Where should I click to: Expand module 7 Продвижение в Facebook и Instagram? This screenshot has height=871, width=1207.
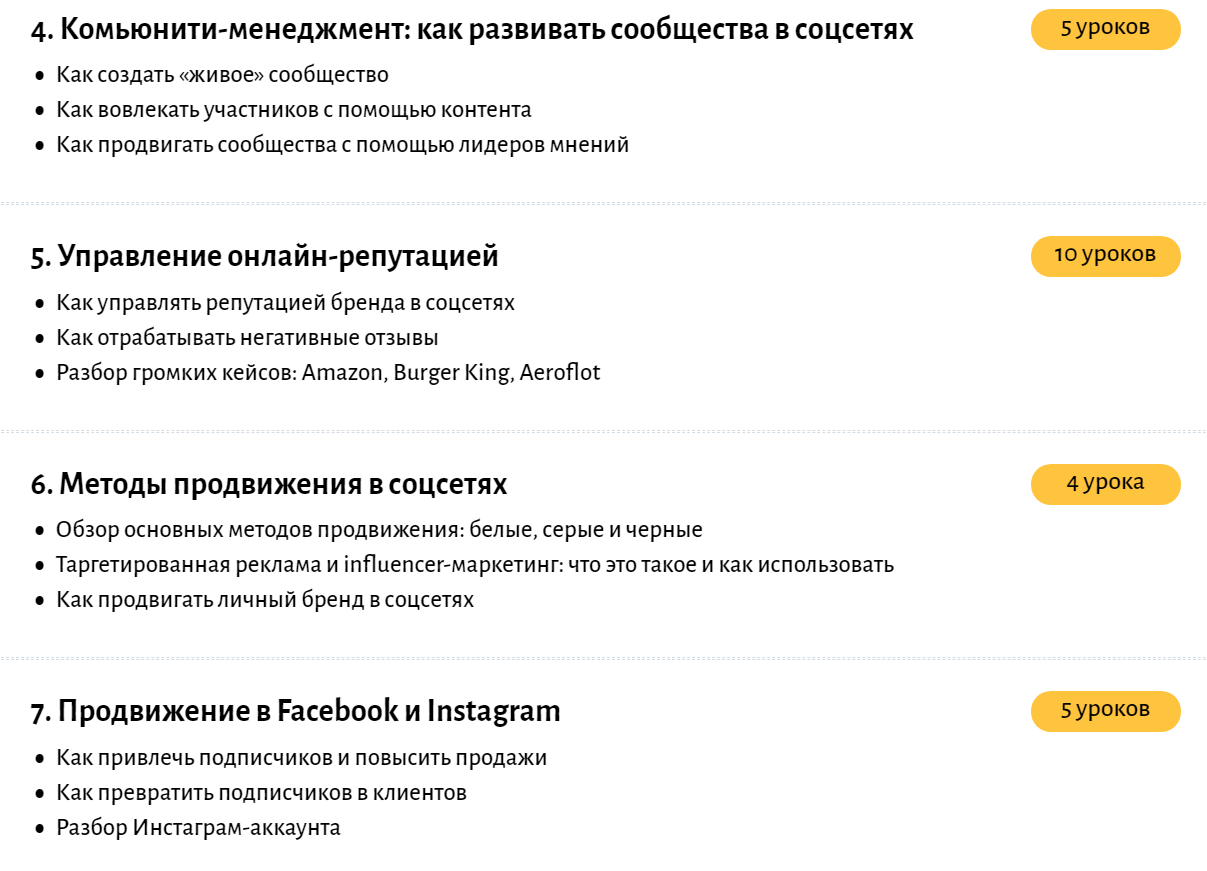296,712
